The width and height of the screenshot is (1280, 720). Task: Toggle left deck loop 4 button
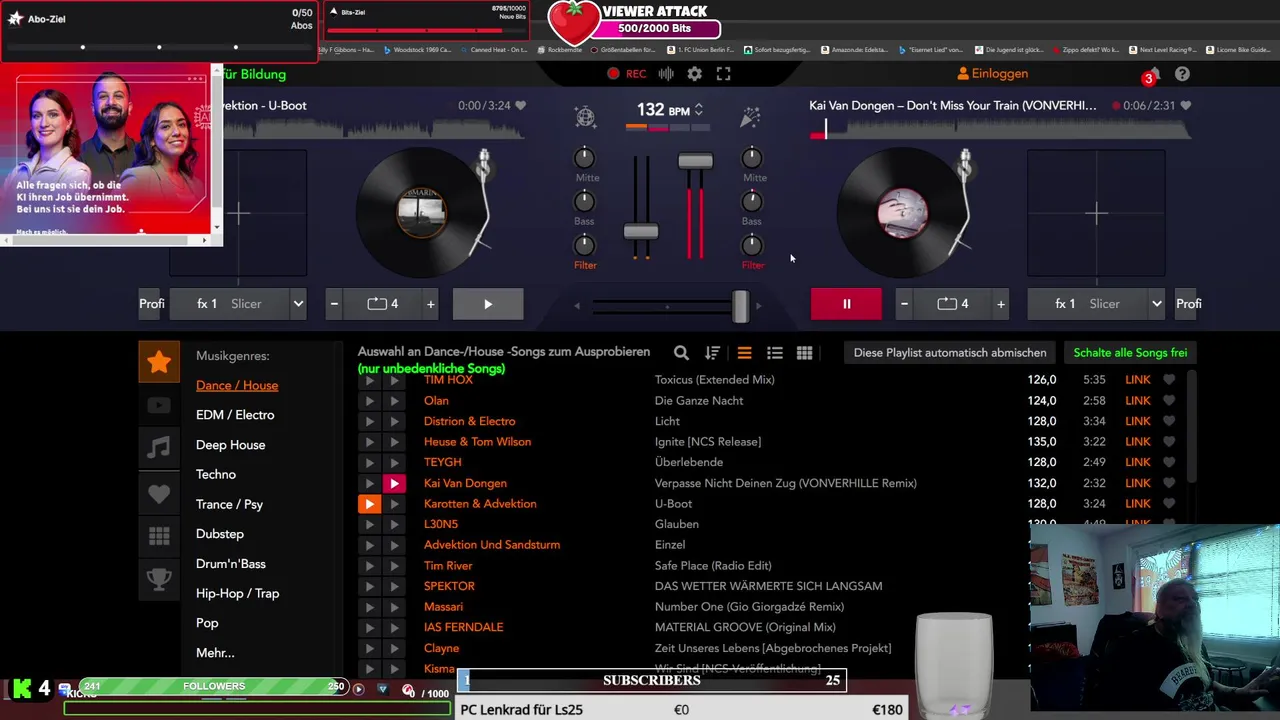(x=383, y=304)
